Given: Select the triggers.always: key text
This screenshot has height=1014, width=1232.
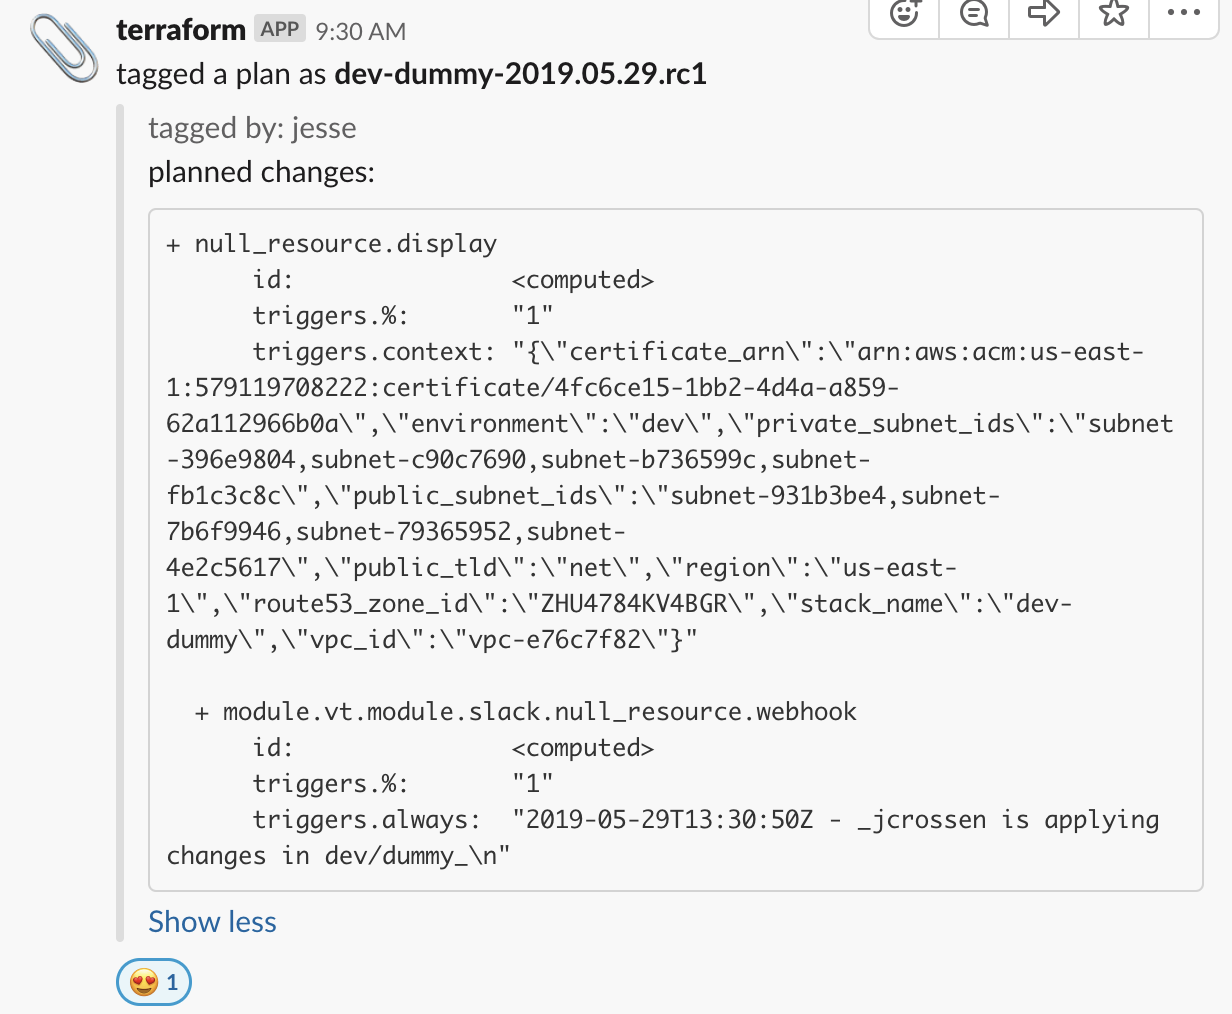Looking at the screenshot, I should click(x=367, y=820).
